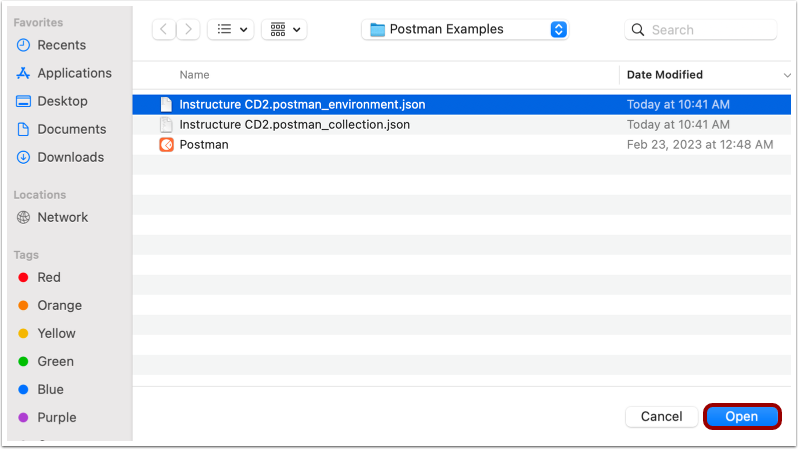Click the orange tag color dot
798x449 pixels.
(23, 305)
